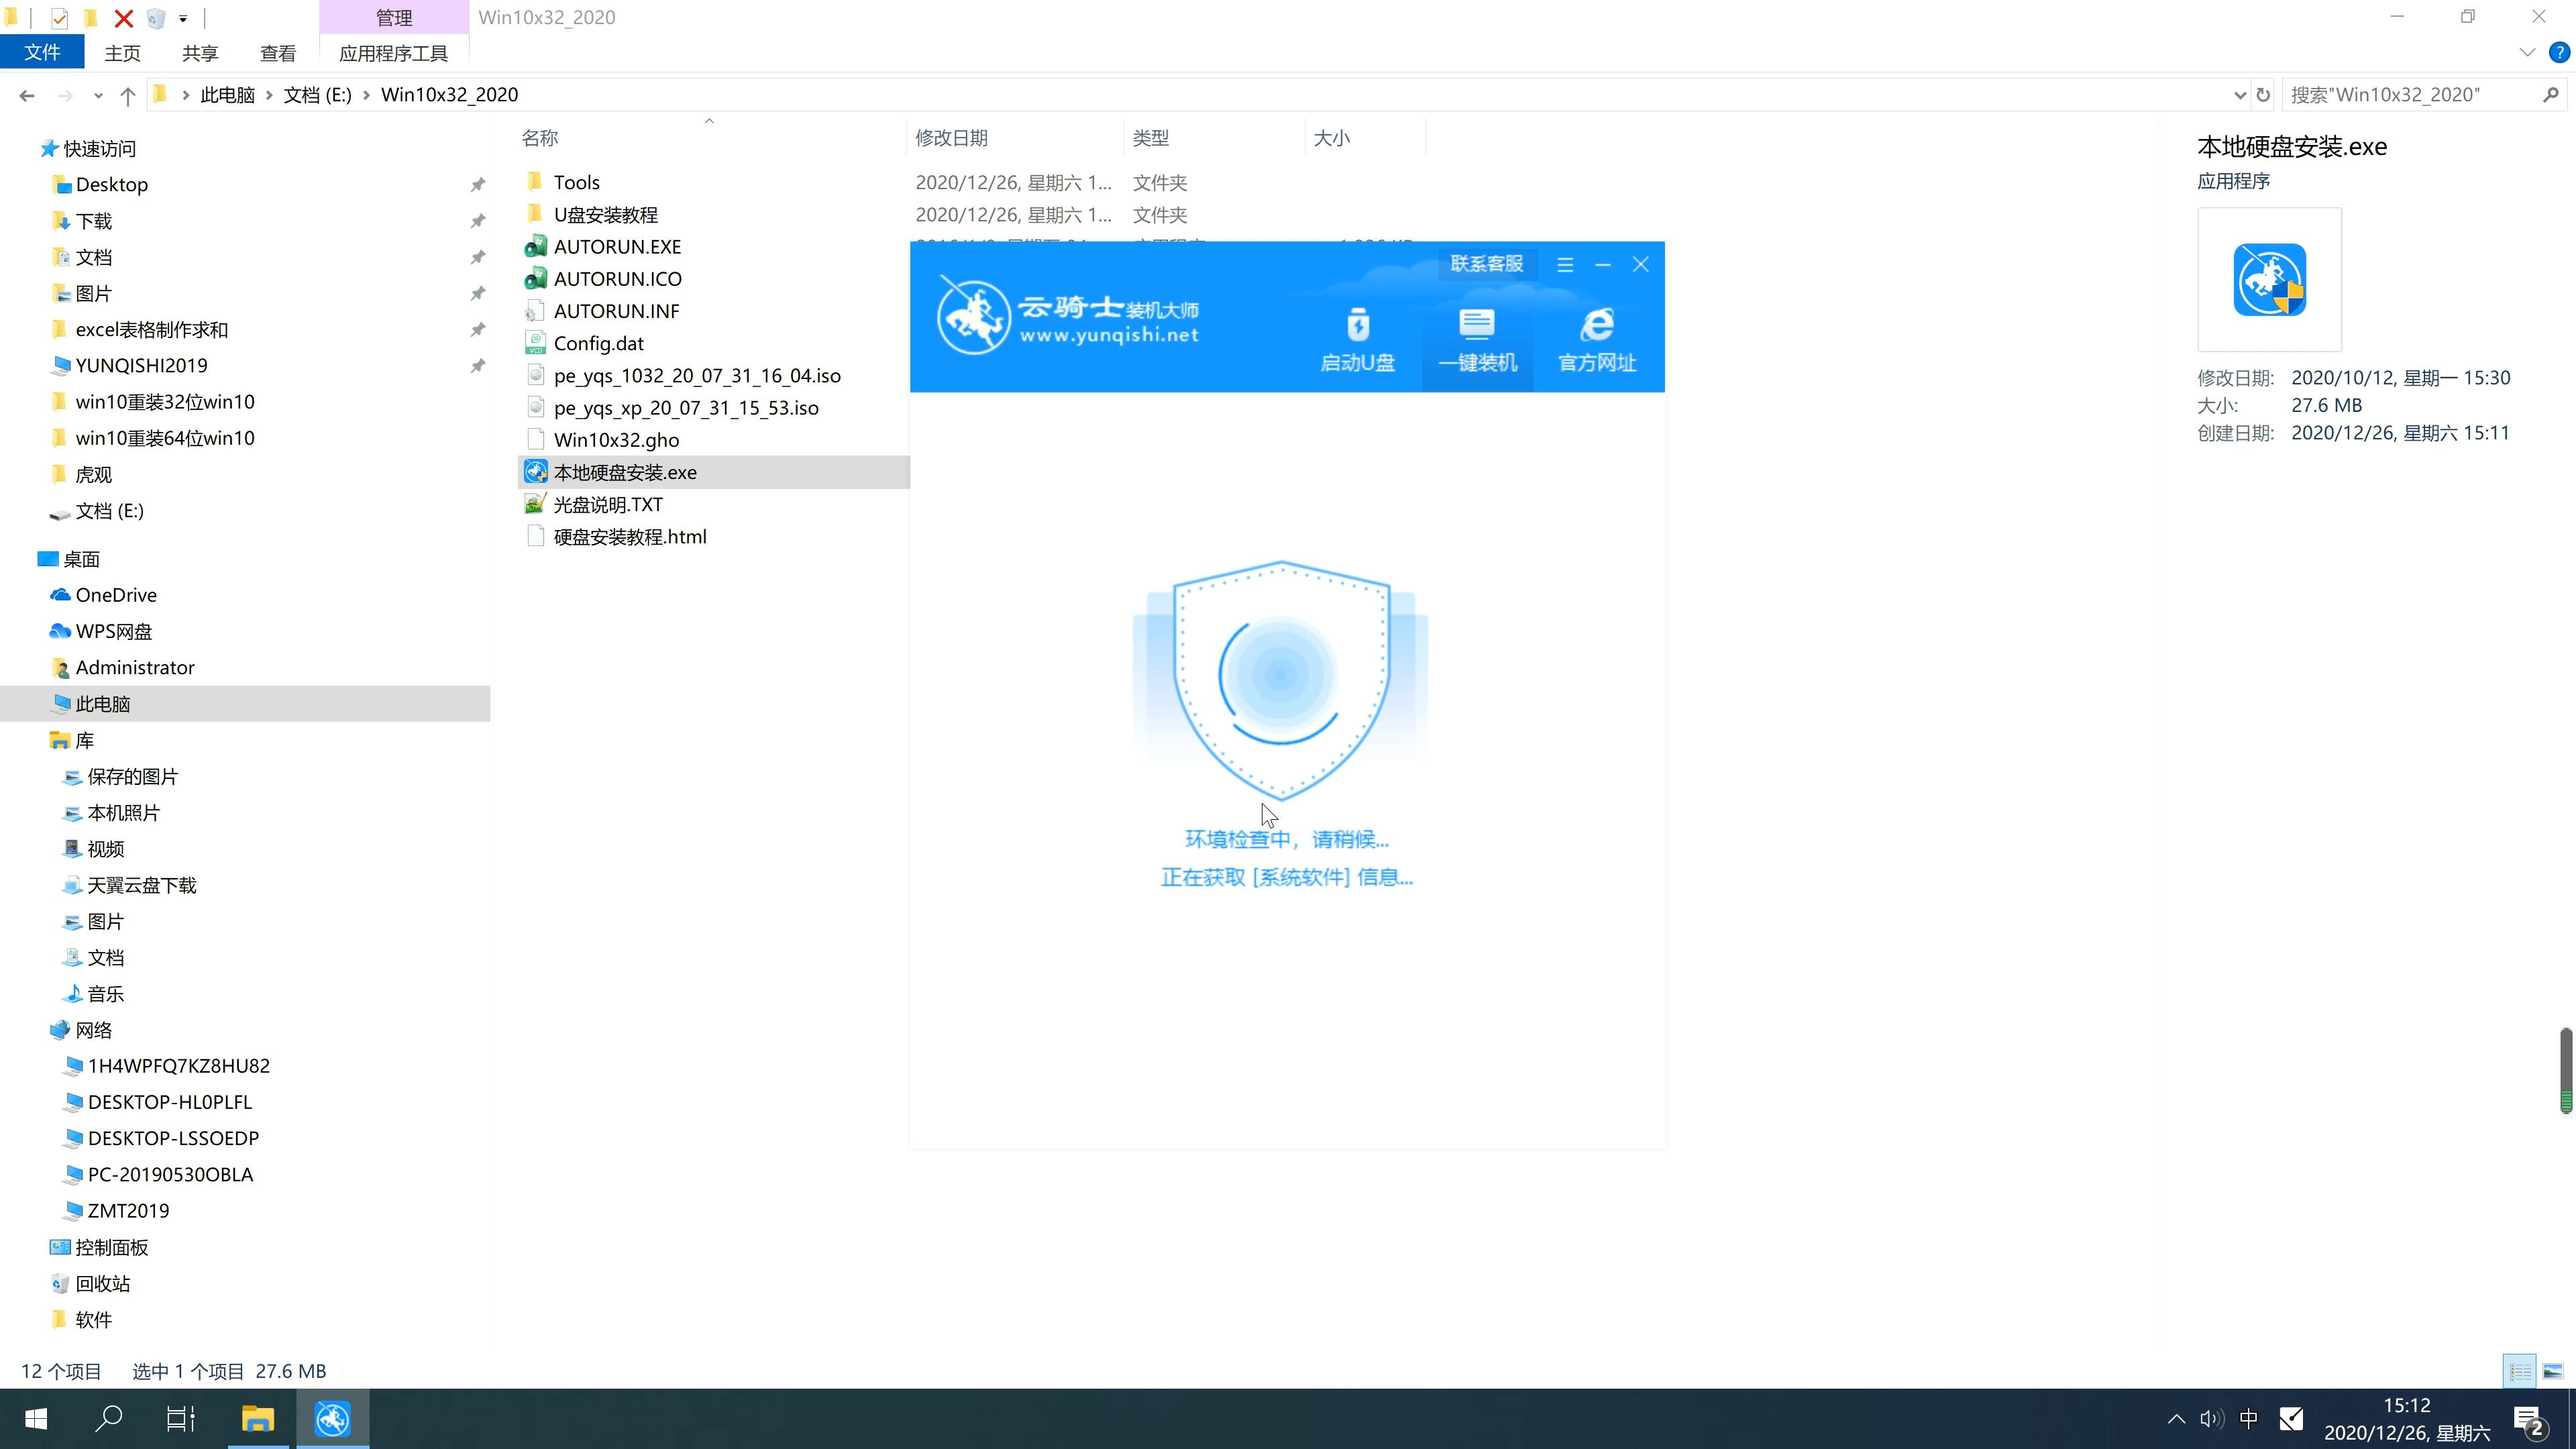
Task: Open the Tools folder
Action: [x=577, y=180]
